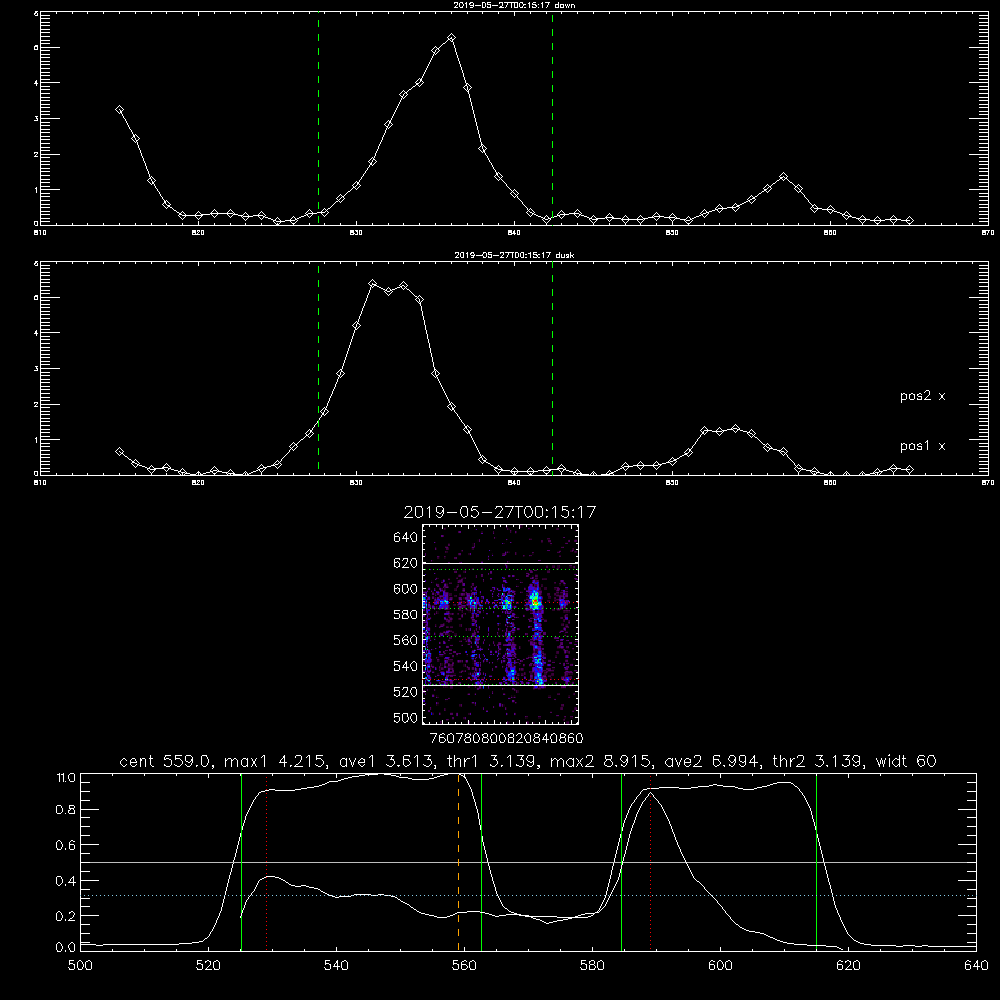Click the solid horizontal 0.5 line in bottom plot
The width and height of the screenshot is (1000, 1000).
point(529,862)
